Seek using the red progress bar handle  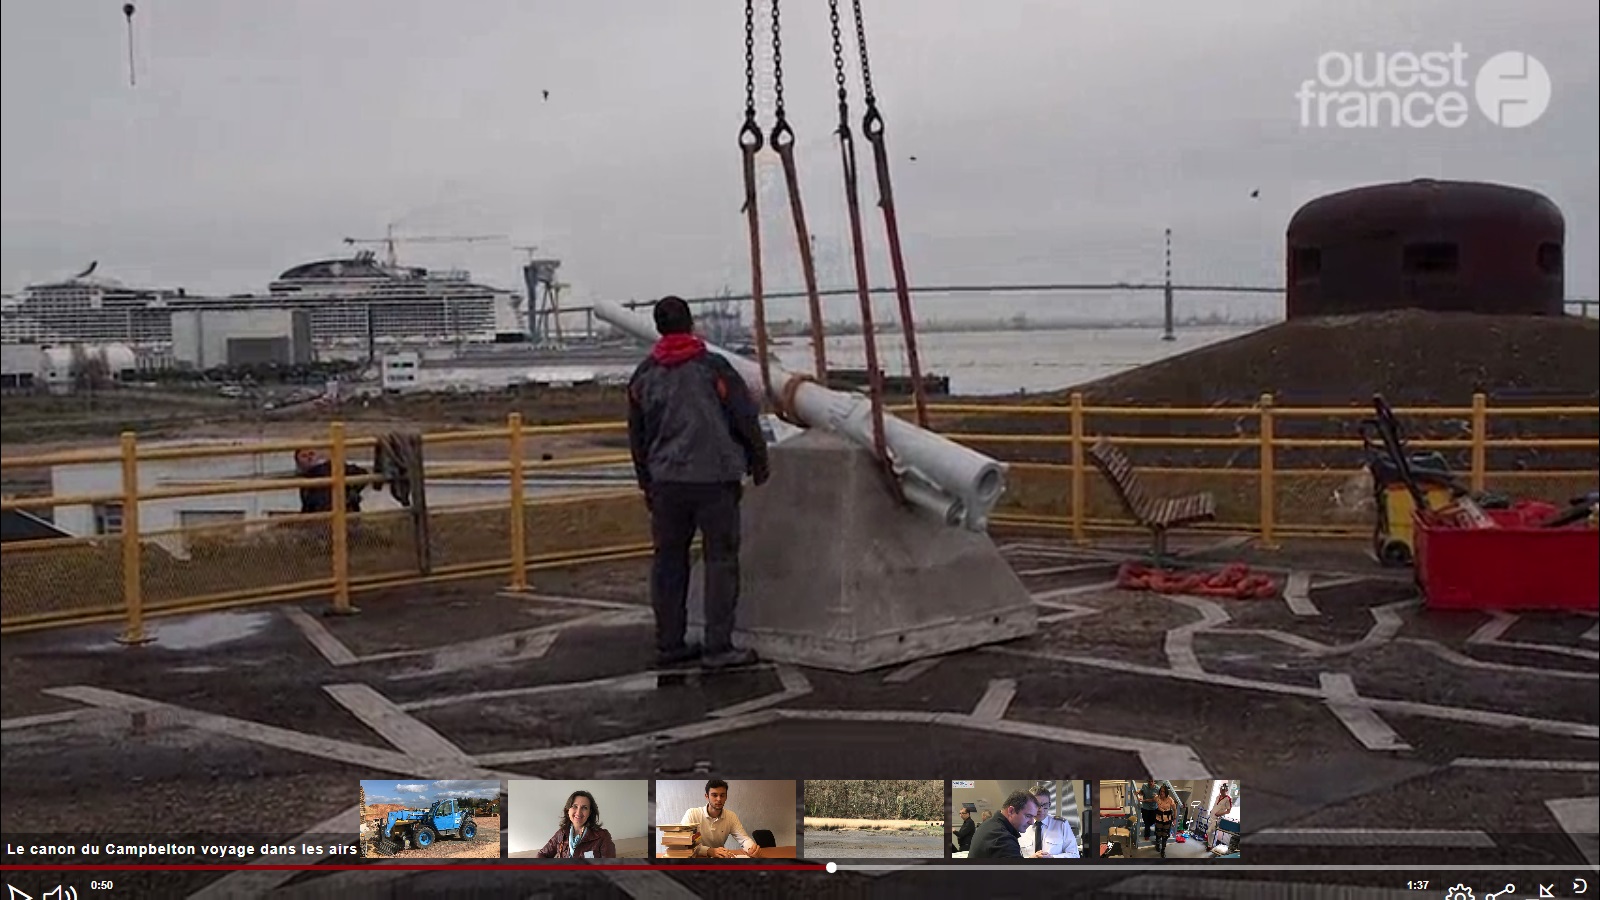coord(831,868)
